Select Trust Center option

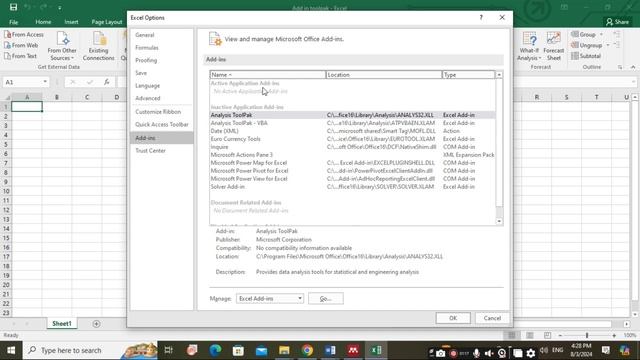click(162, 151)
